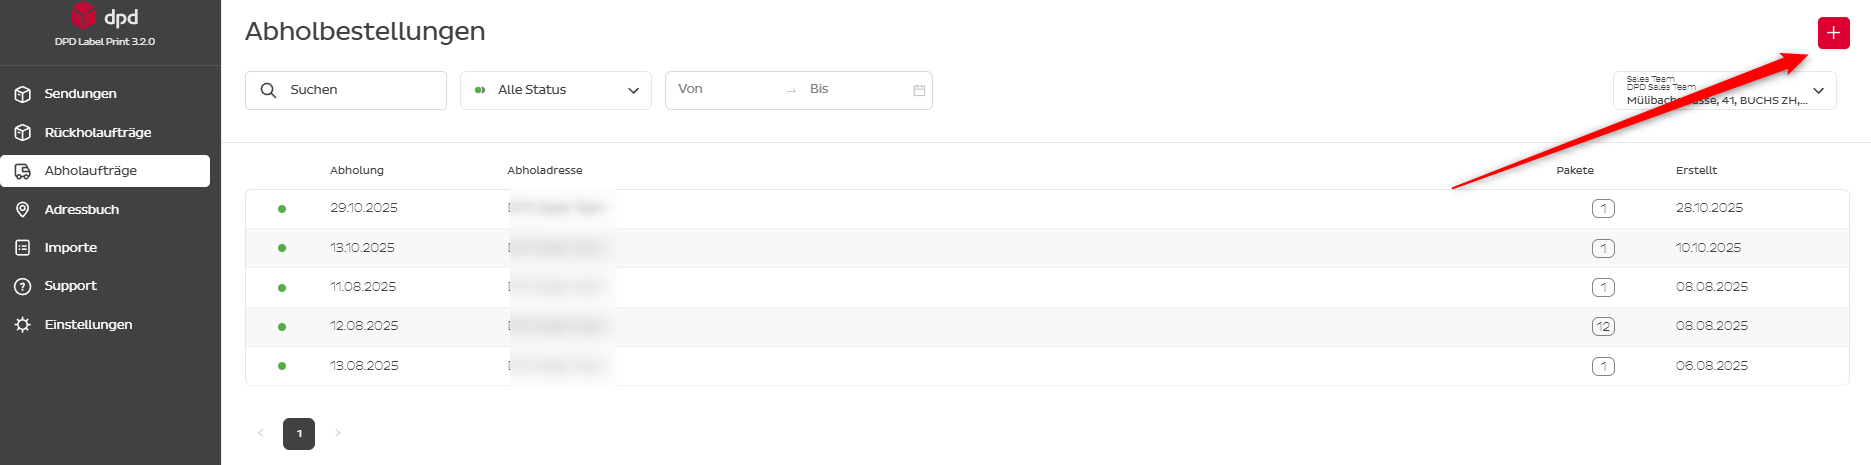Click the Importe list icon
Screen dimensions: 1871x465
(23, 248)
